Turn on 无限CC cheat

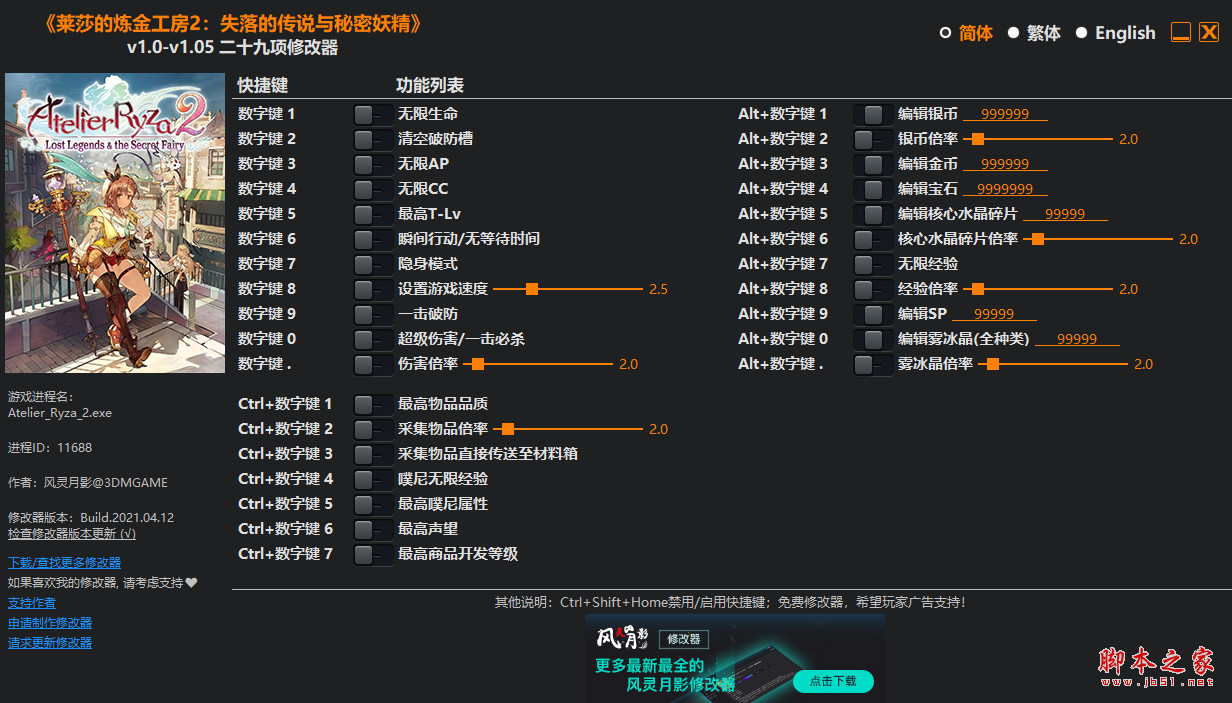pyautogui.click(x=373, y=189)
